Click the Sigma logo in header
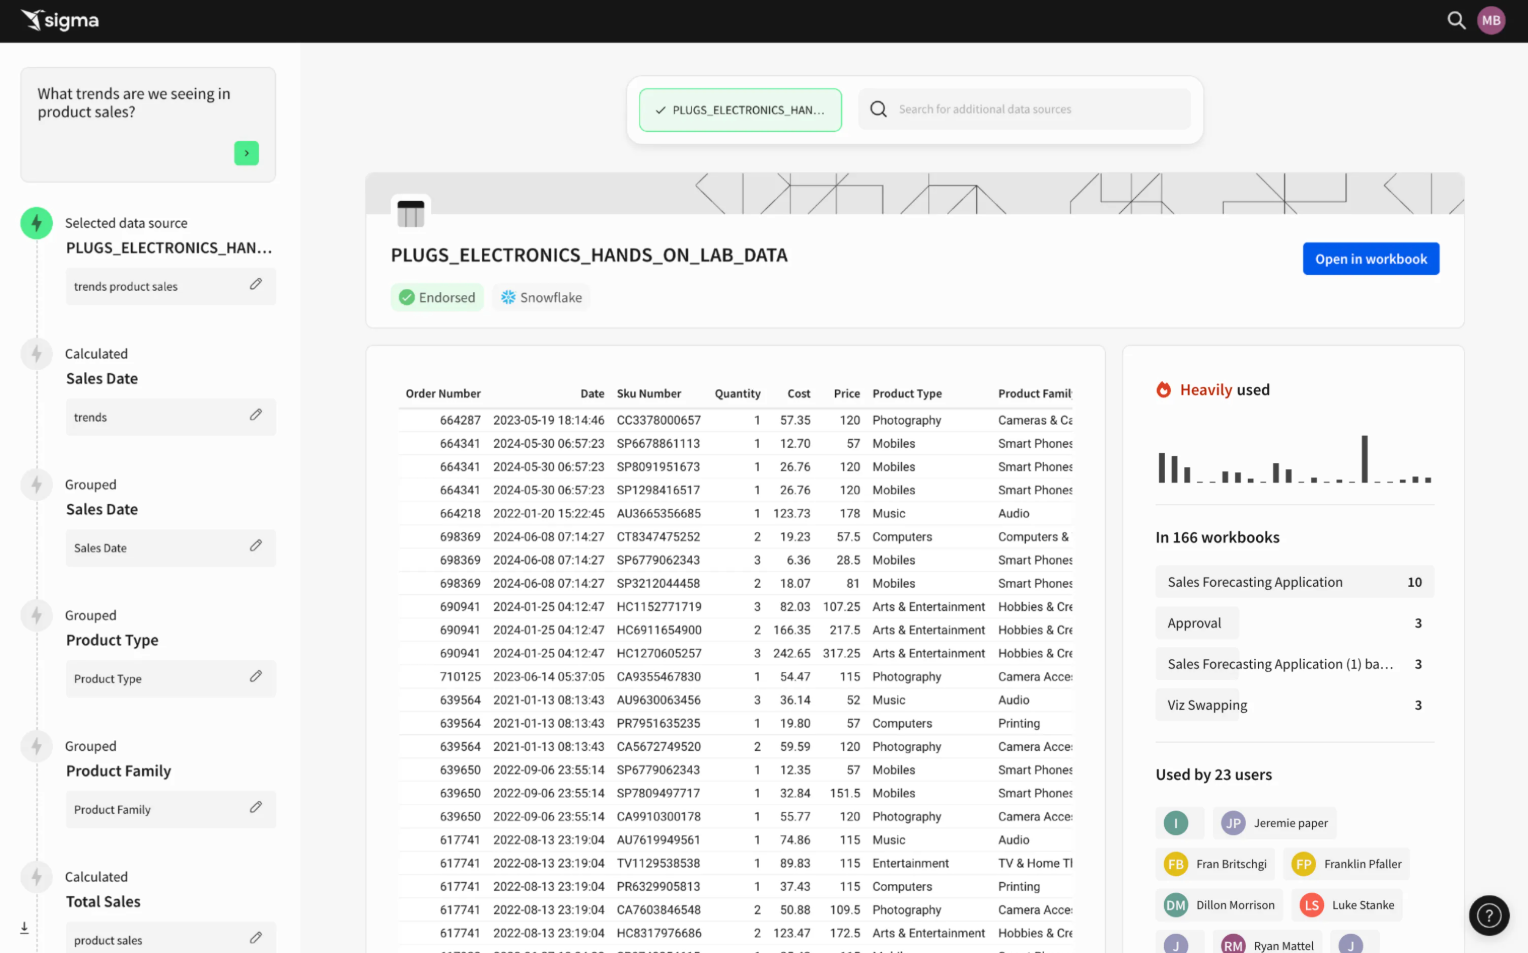 pyautogui.click(x=60, y=20)
